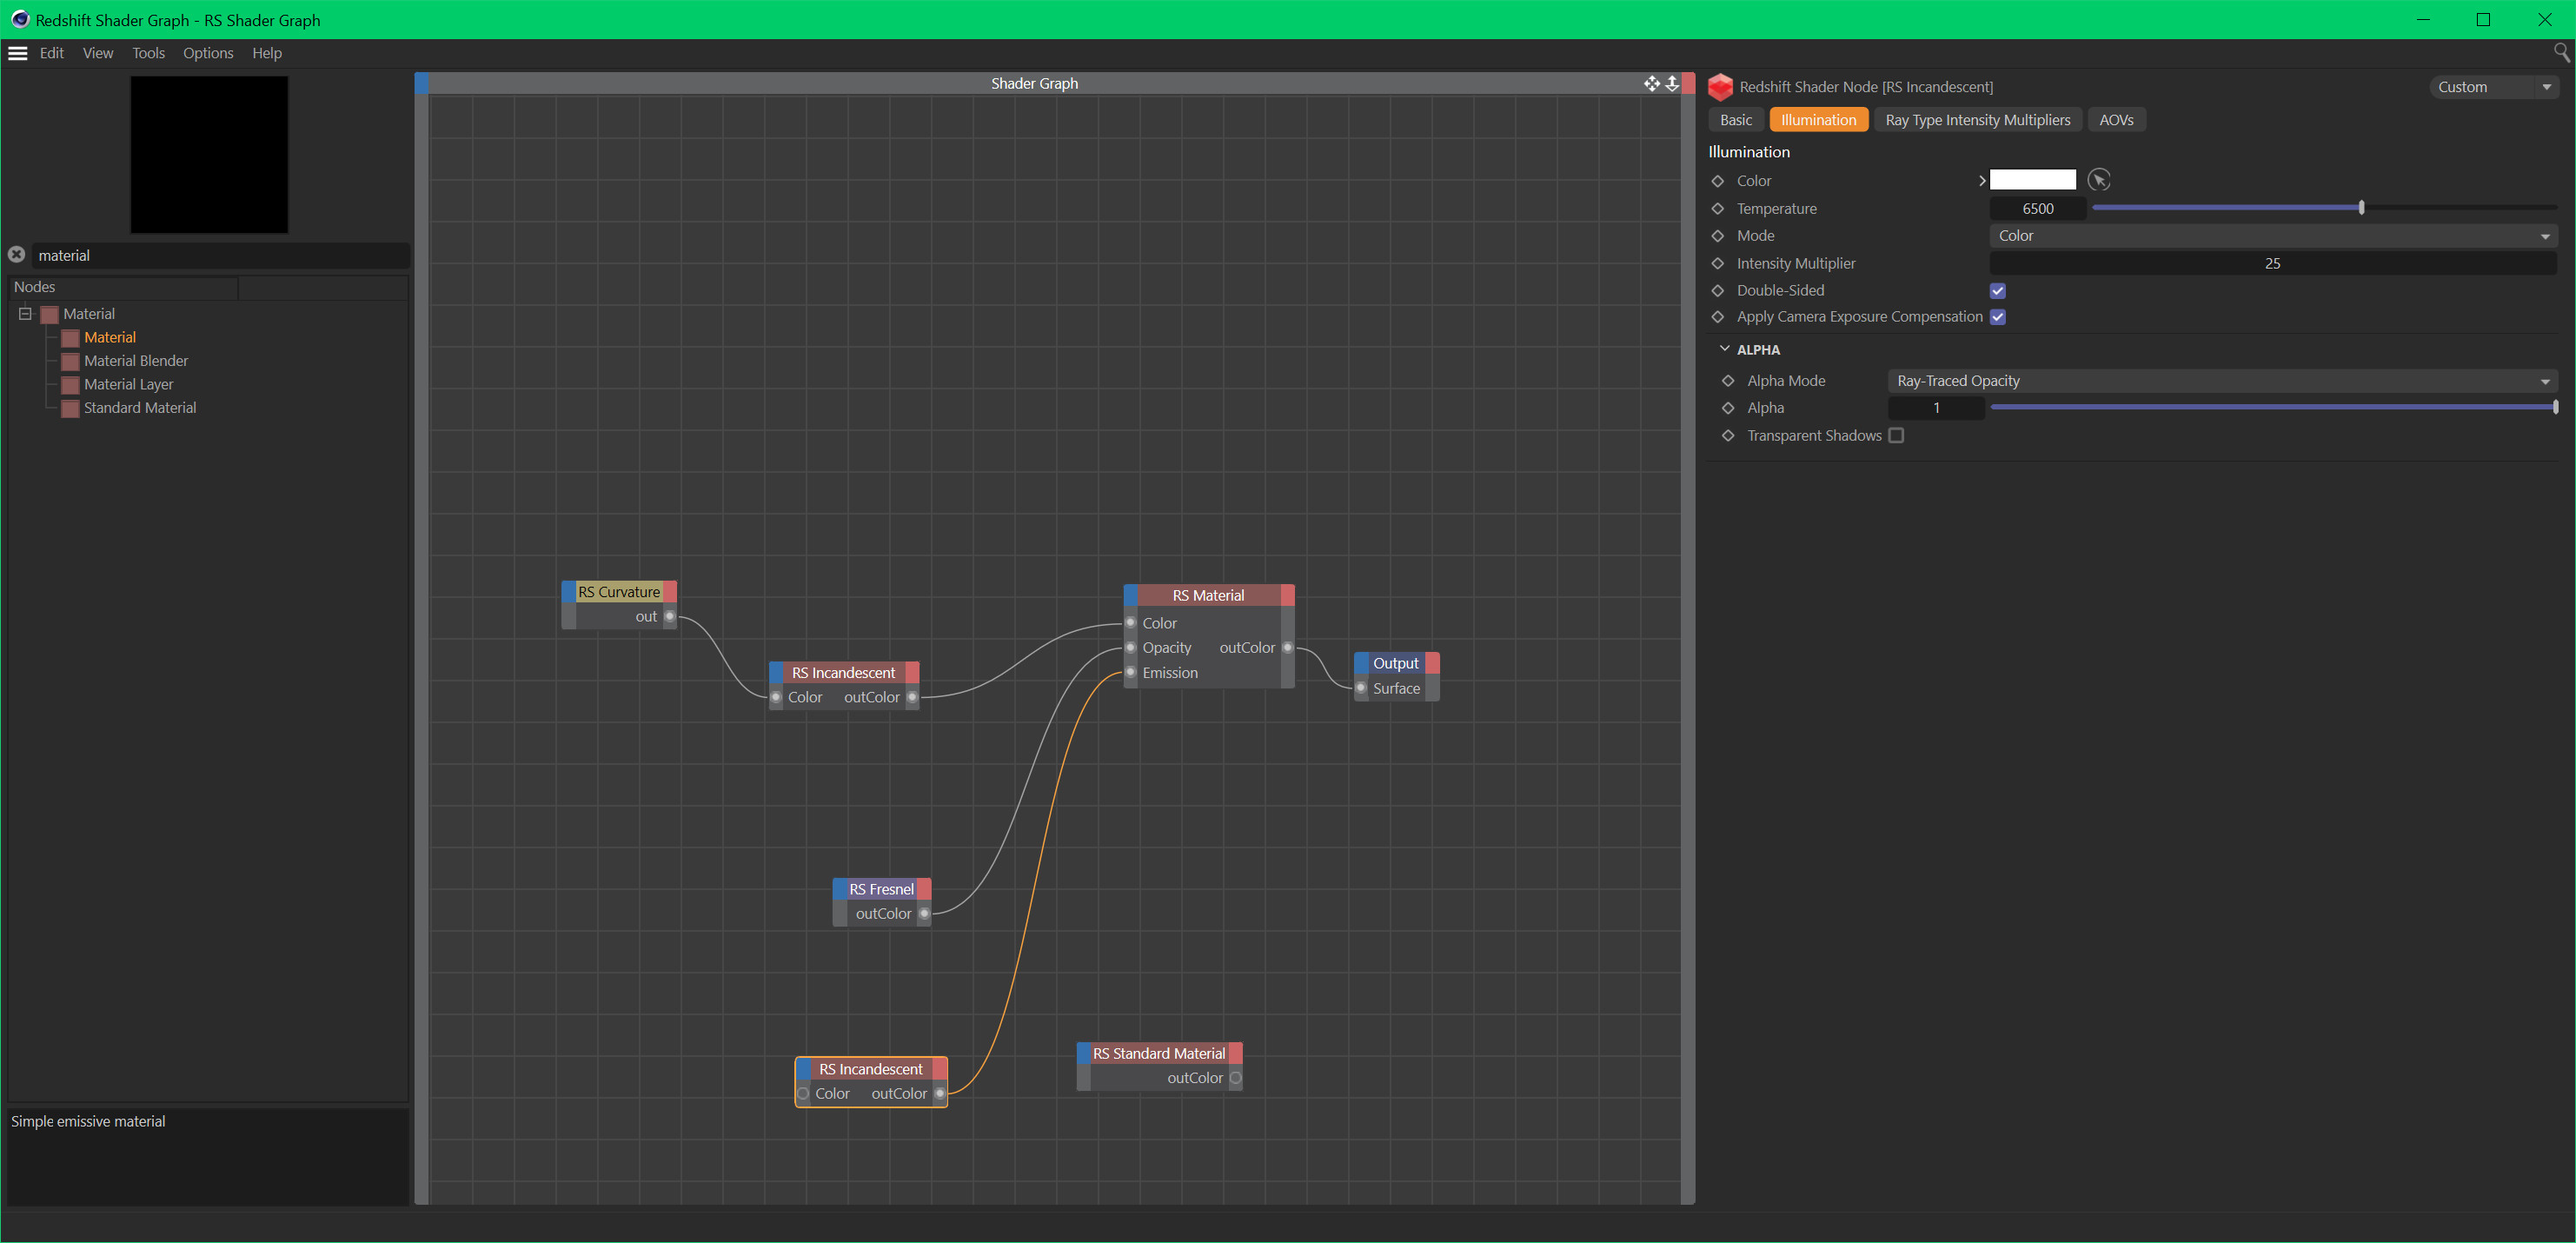Click the Redshift red cube icon
2576x1243 pixels.
click(x=1720, y=87)
